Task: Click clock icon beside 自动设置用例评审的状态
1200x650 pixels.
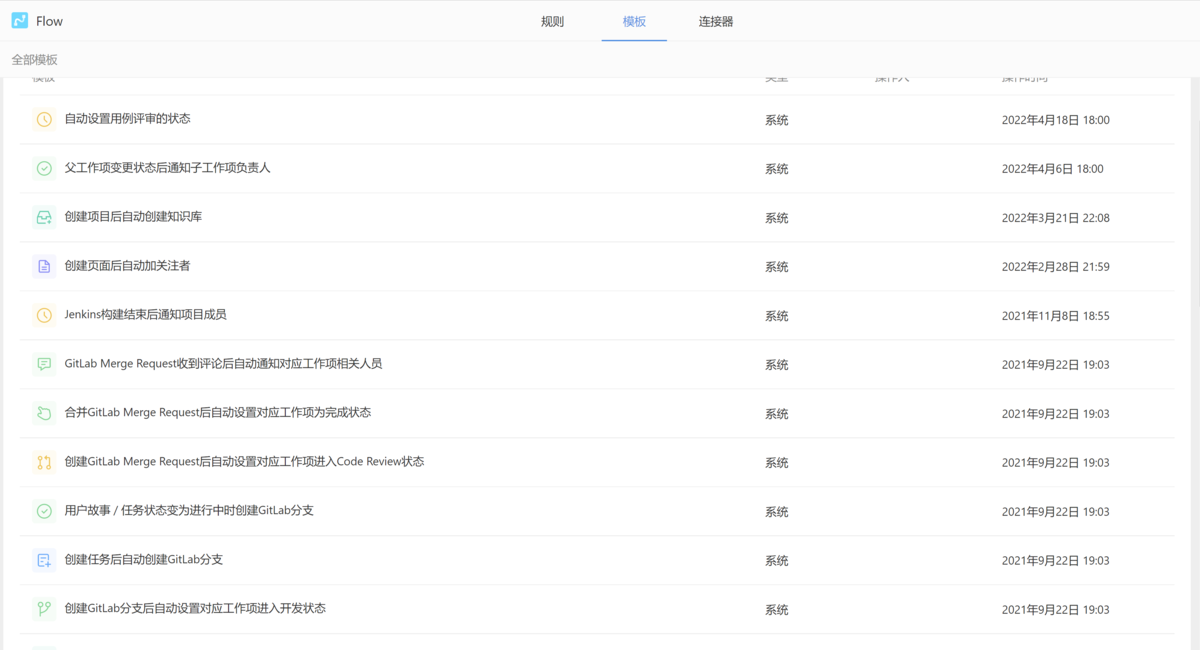Action: click(x=44, y=120)
